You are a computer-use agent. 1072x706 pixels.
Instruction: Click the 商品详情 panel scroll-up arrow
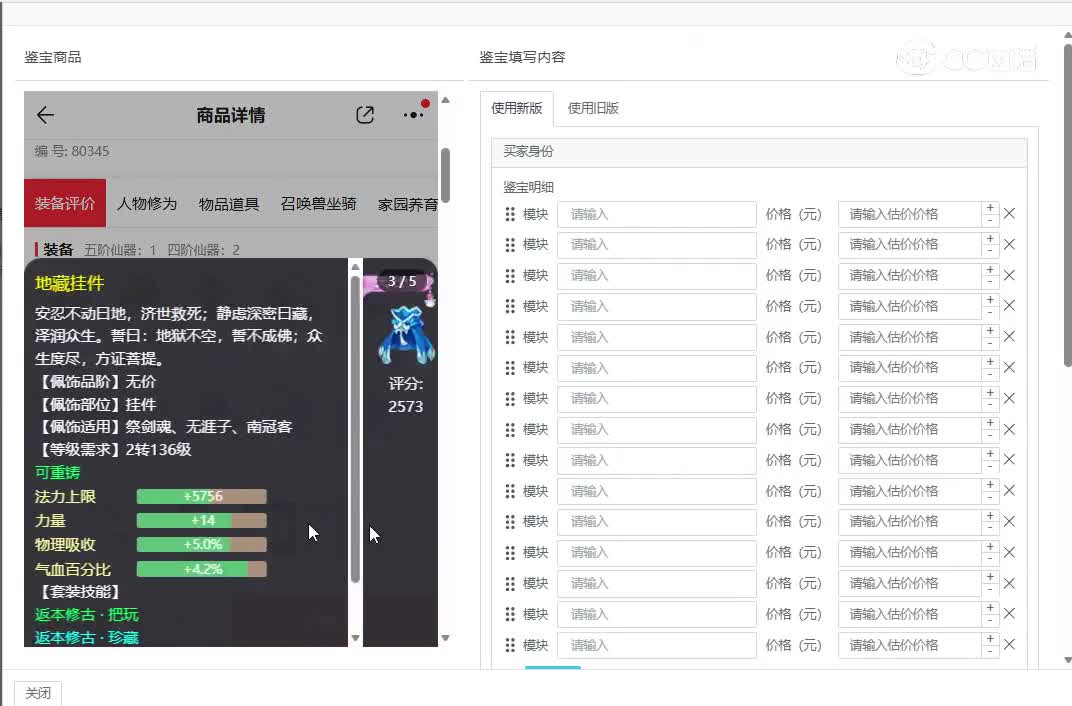(445, 100)
